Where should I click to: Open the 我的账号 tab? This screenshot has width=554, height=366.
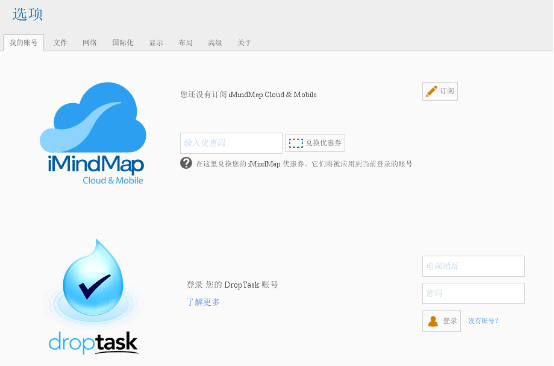[x=23, y=43]
